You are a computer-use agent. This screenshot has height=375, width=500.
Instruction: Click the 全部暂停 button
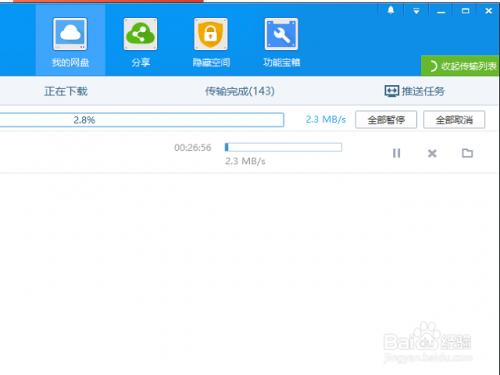[386, 120]
